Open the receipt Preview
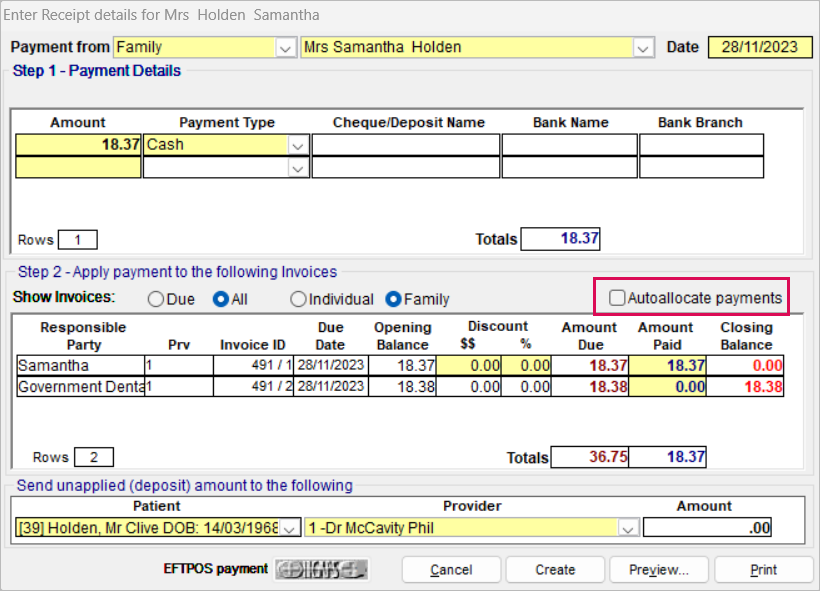The height and width of the screenshot is (591, 820). point(659,570)
